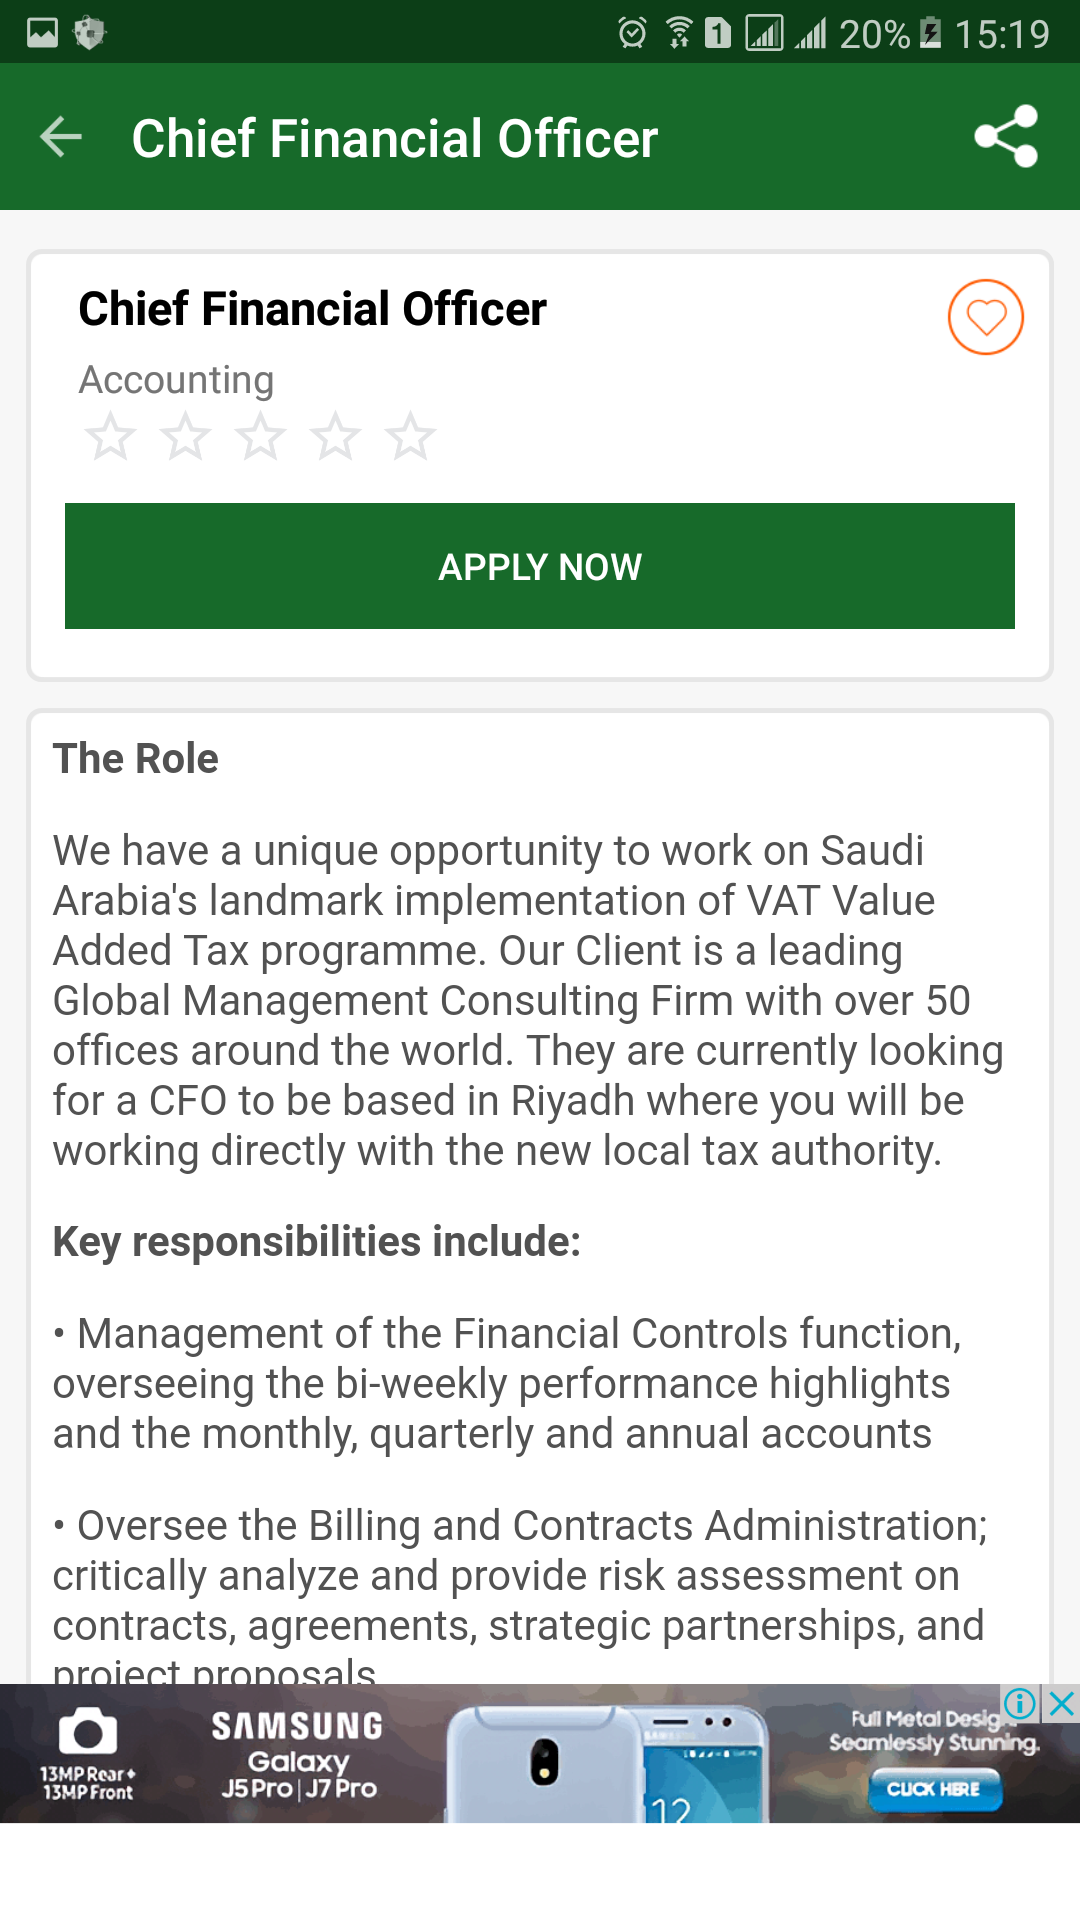Tap CLICK HERE in Samsung ad

[934, 1789]
